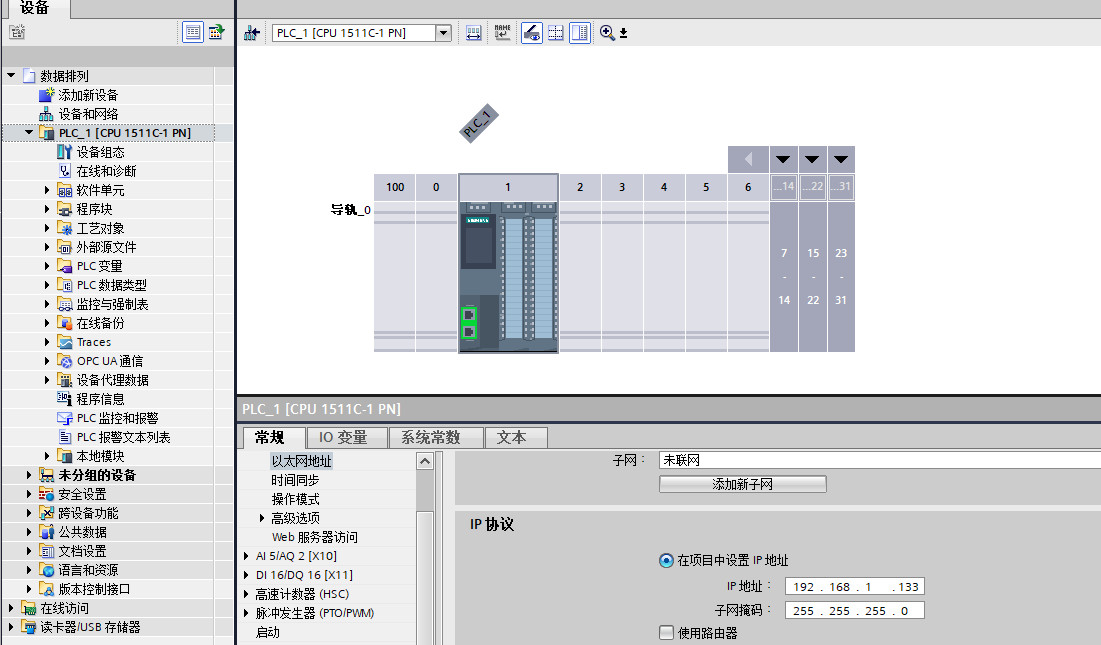Select 操作模式 in properties navigation
Viewport: 1101px width, 645px height.
point(295,499)
